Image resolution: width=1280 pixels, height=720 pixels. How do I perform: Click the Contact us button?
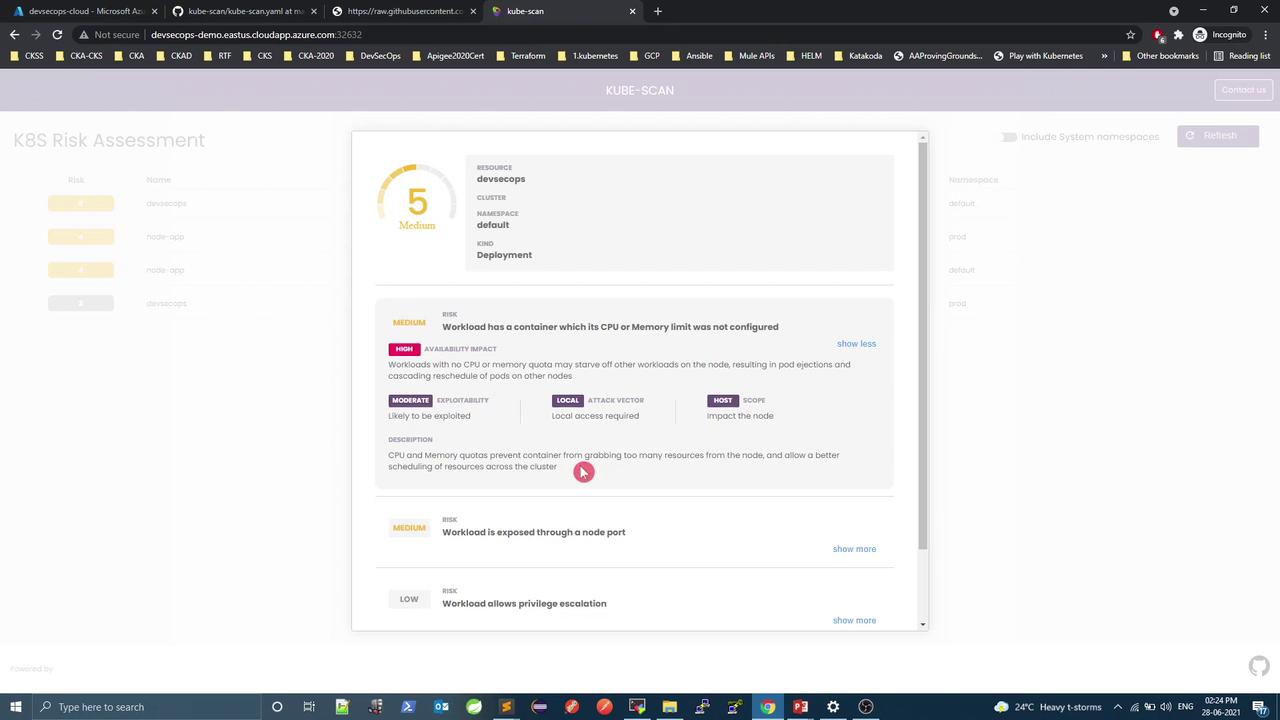(x=1243, y=90)
